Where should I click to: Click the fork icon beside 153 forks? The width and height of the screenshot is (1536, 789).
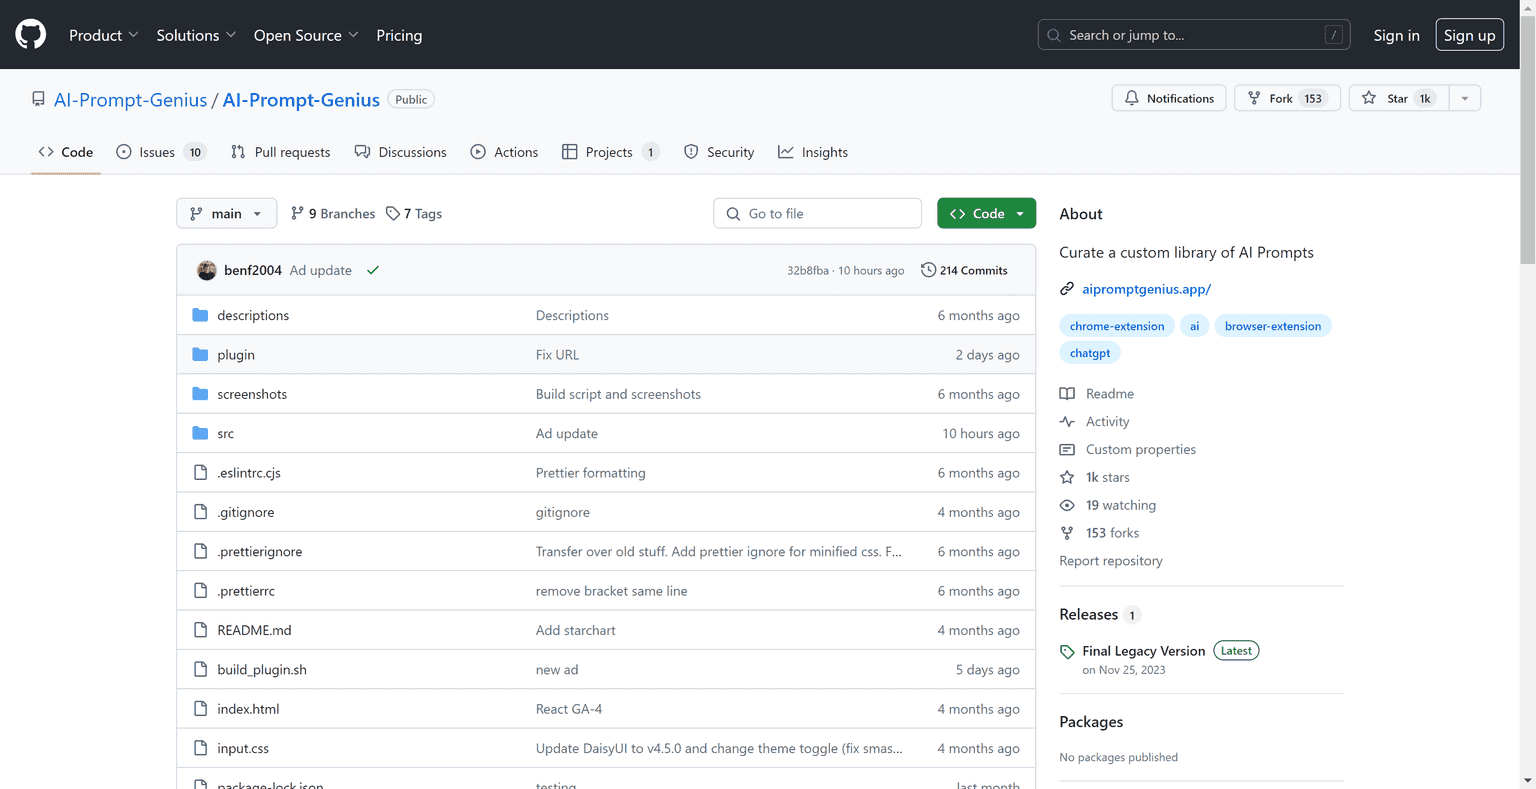(x=1067, y=533)
